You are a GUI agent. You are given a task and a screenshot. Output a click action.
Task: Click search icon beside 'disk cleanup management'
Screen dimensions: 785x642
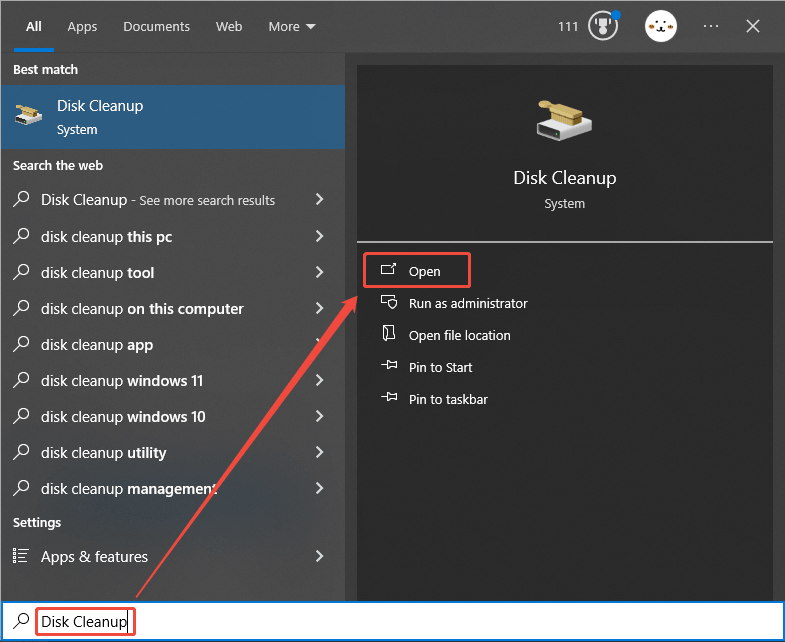tap(21, 487)
